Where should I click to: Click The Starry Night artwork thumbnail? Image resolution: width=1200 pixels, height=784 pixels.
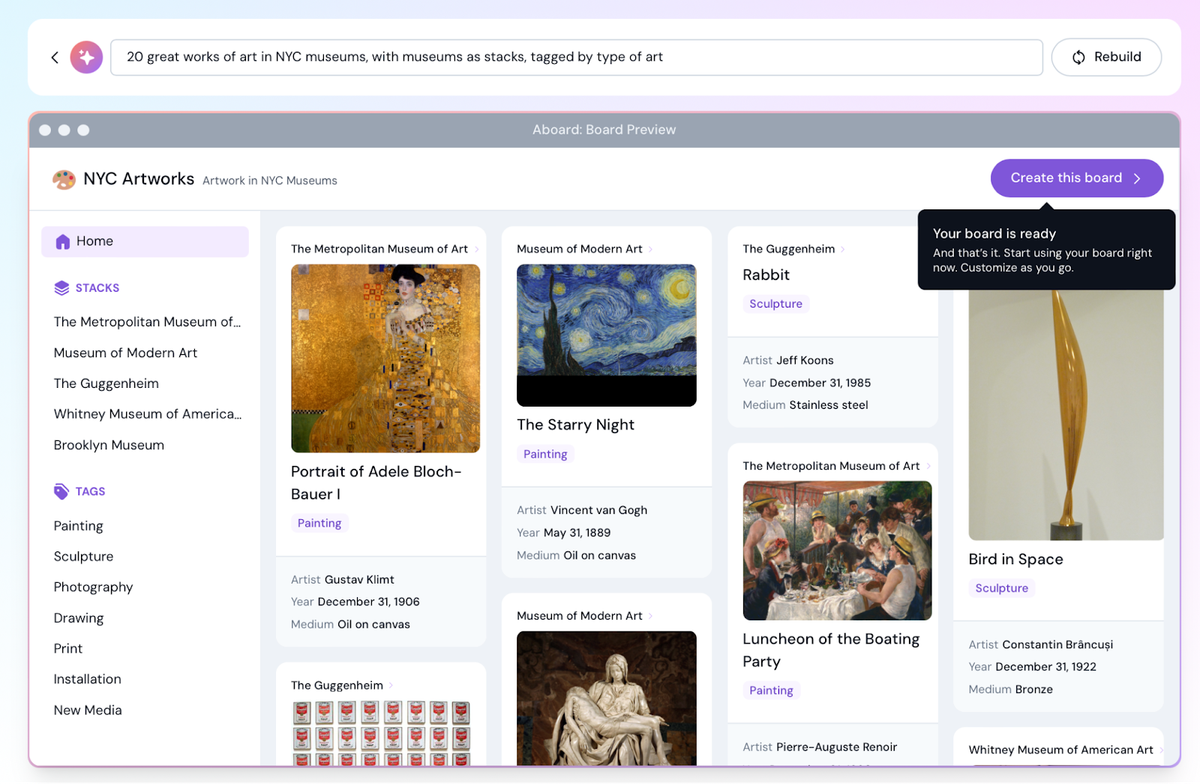(606, 335)
